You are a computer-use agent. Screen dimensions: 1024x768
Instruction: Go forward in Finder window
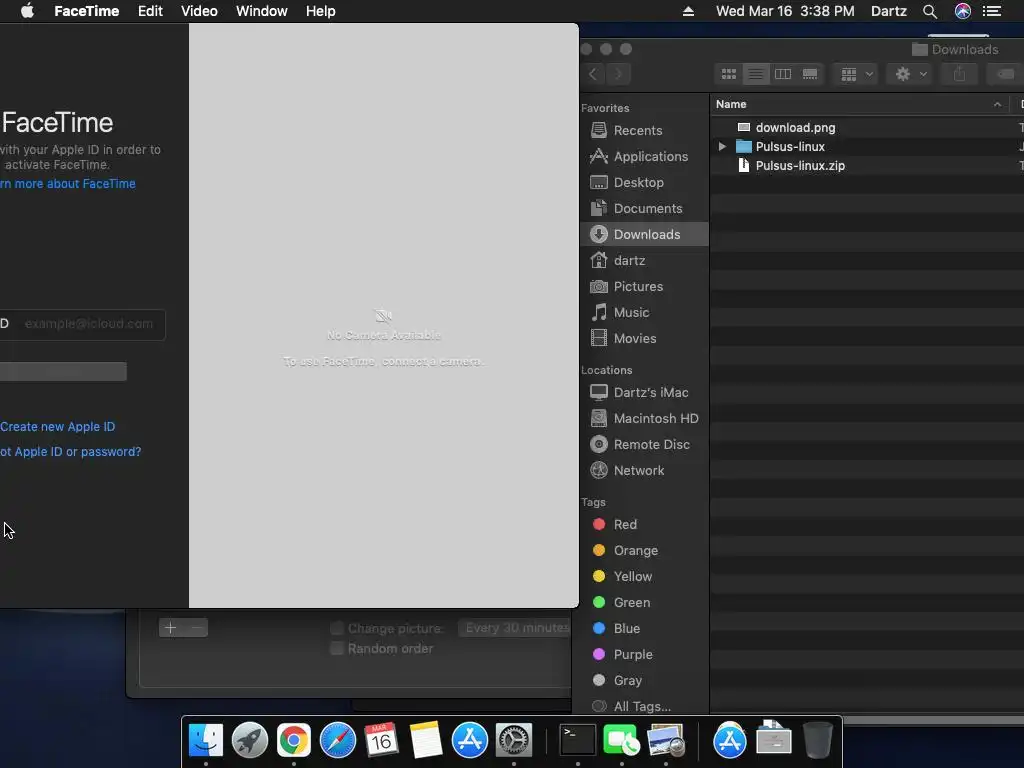618,74
